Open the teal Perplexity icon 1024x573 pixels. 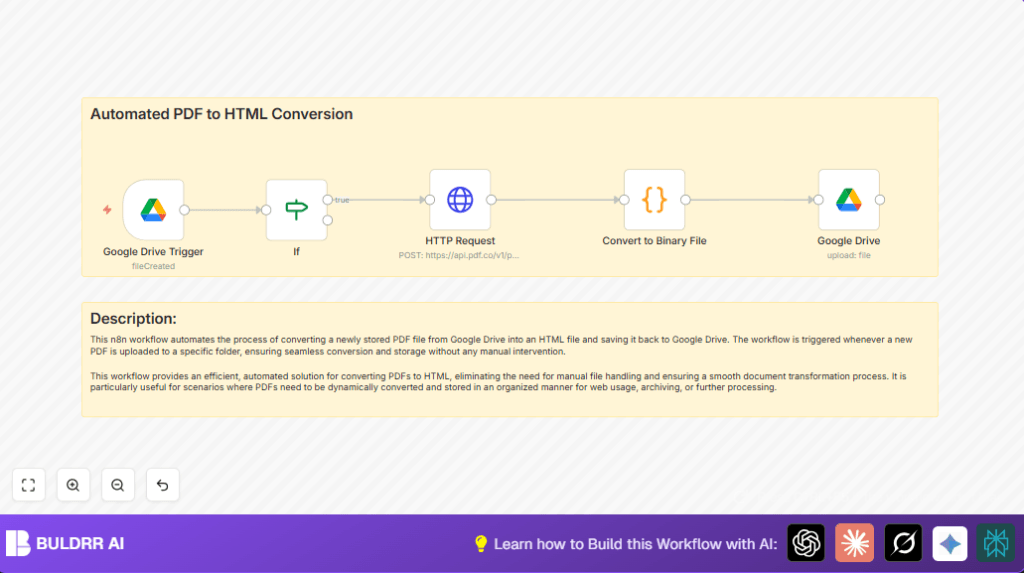pyautogui.click(x=996, y=543)
